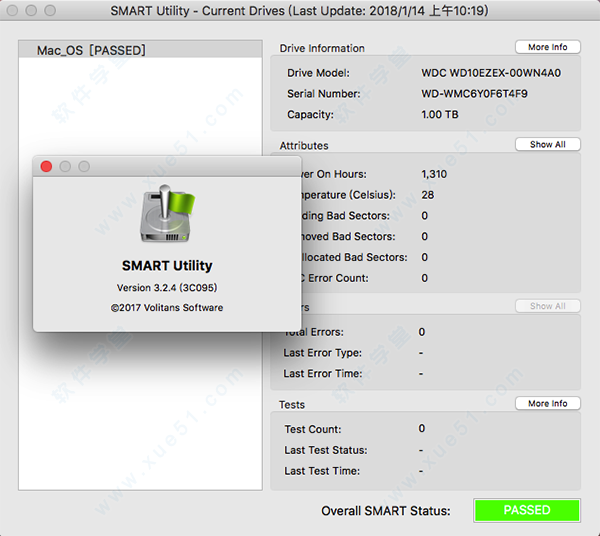Click the Drive Model label

tap(318, 73)
